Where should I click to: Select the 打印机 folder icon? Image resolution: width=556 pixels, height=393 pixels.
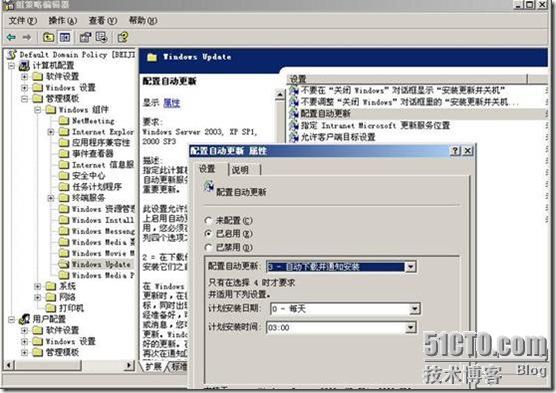point(51,308)
